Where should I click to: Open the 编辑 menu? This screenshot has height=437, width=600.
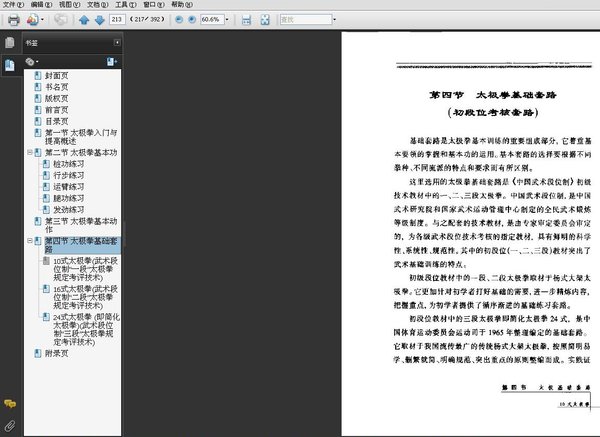pyautogui.click(x=41, y=5)
